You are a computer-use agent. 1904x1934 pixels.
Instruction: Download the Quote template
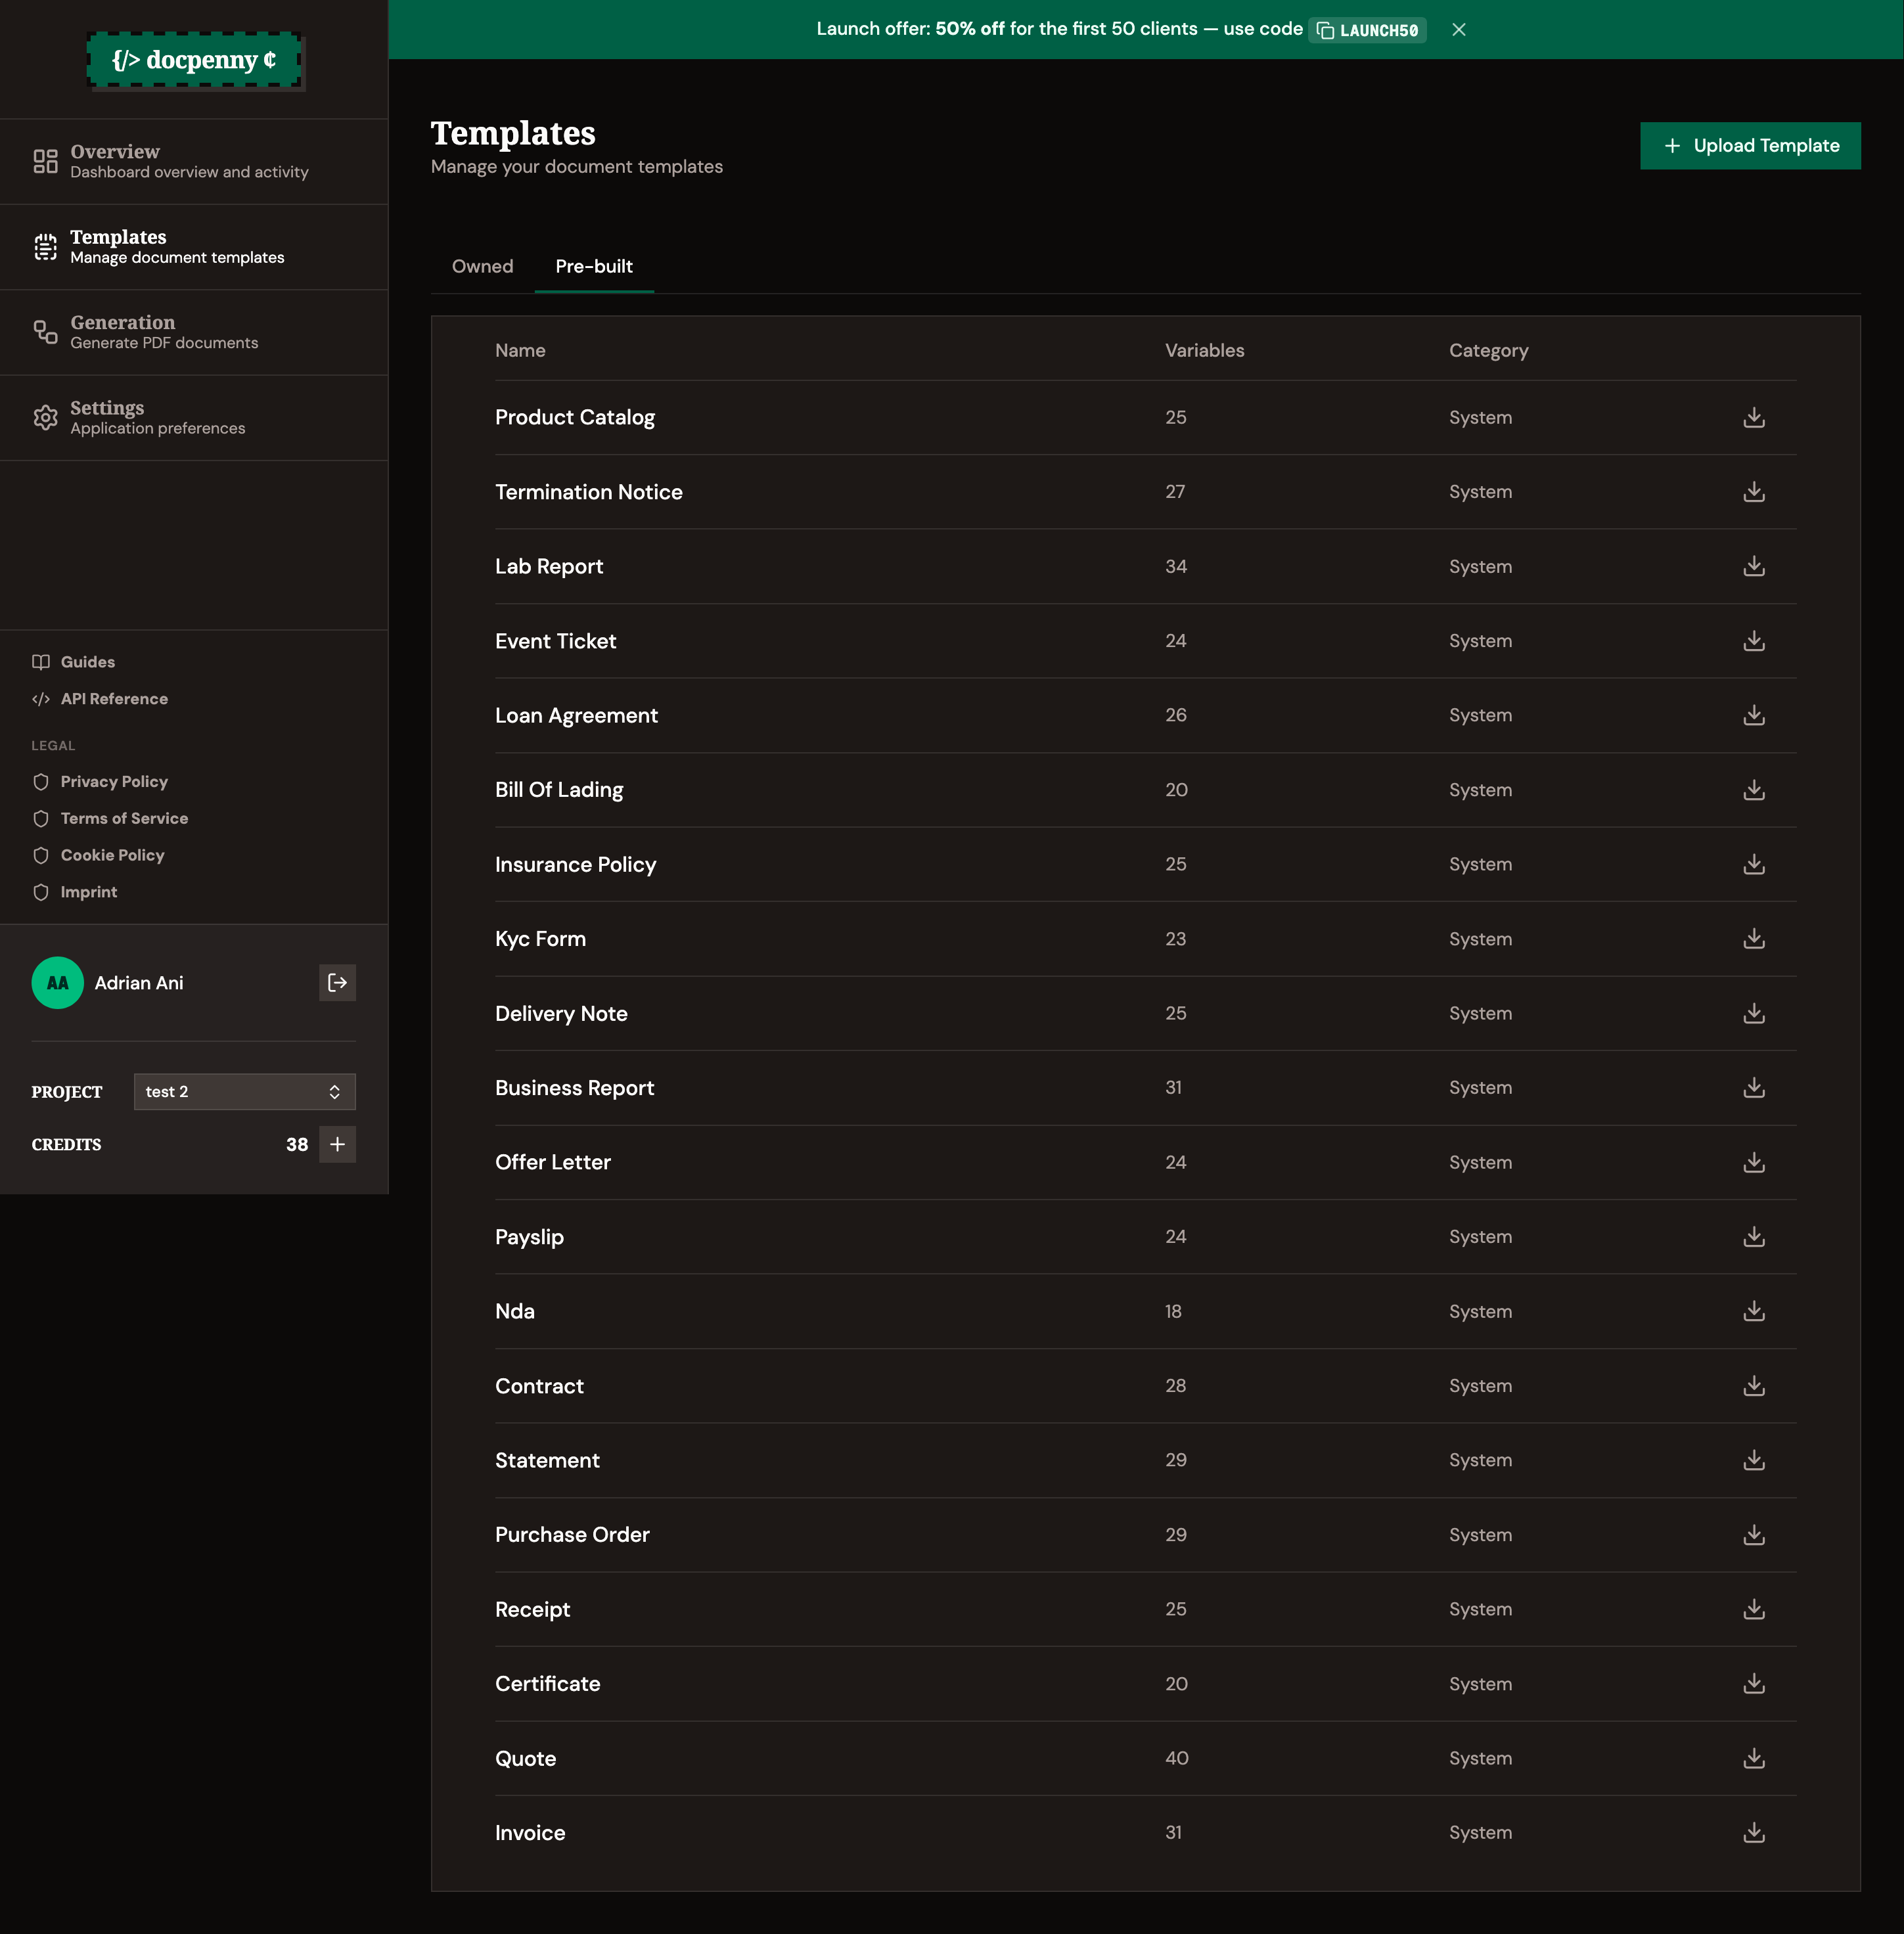[1753, 1758]
